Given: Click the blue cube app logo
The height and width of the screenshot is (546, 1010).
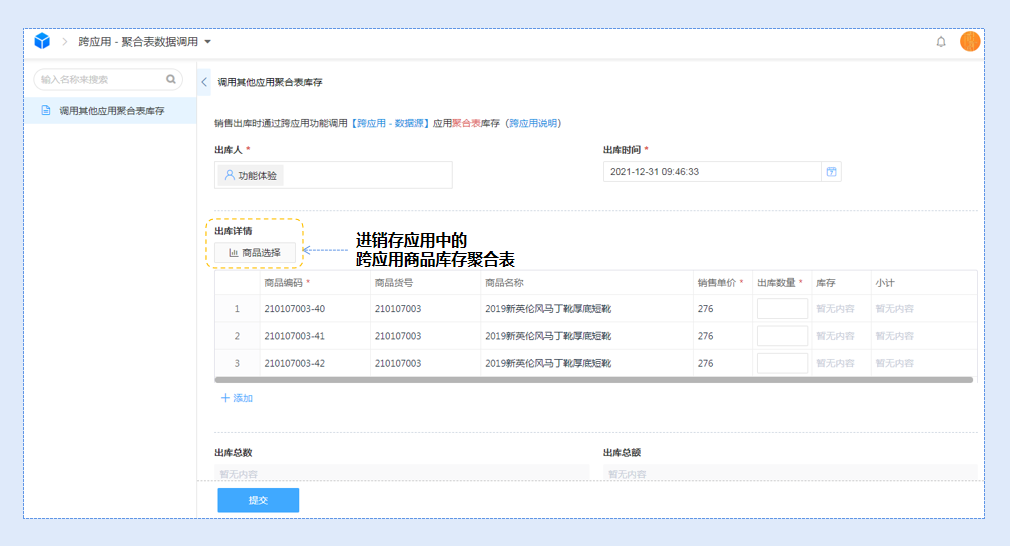Looking at the screenshot, I should point(42,41).
